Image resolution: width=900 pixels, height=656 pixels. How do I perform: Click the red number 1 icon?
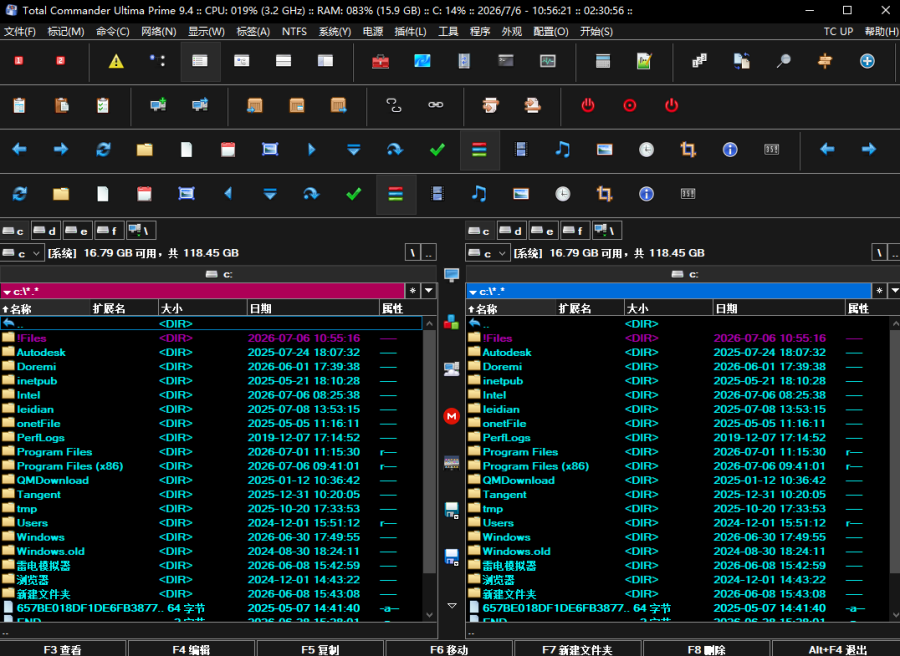[19, 61]
